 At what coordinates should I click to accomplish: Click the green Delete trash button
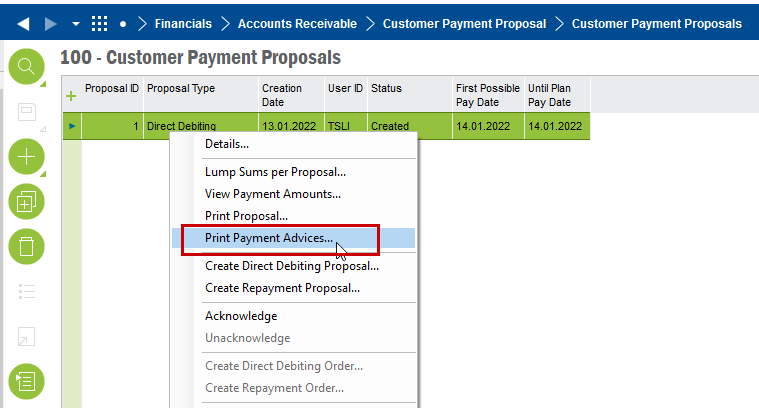(x=26, y=247)
